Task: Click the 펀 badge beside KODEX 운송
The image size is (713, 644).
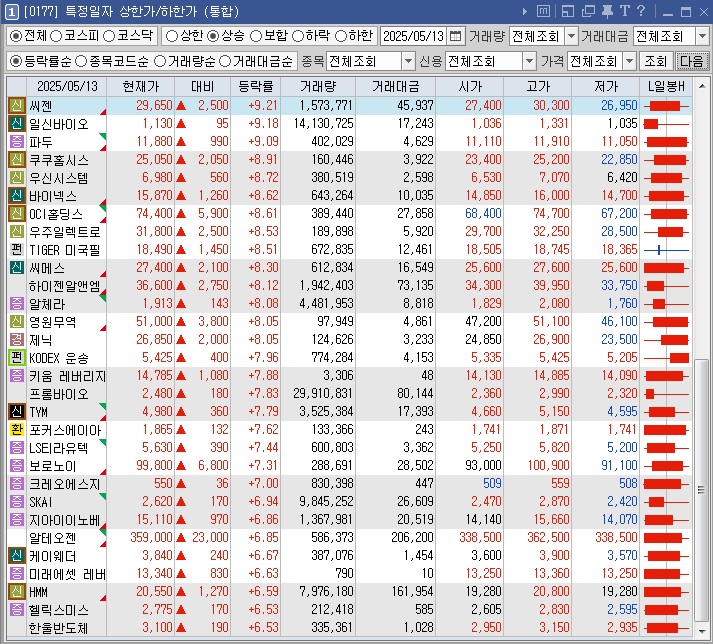Action: [x=16, y=358]
